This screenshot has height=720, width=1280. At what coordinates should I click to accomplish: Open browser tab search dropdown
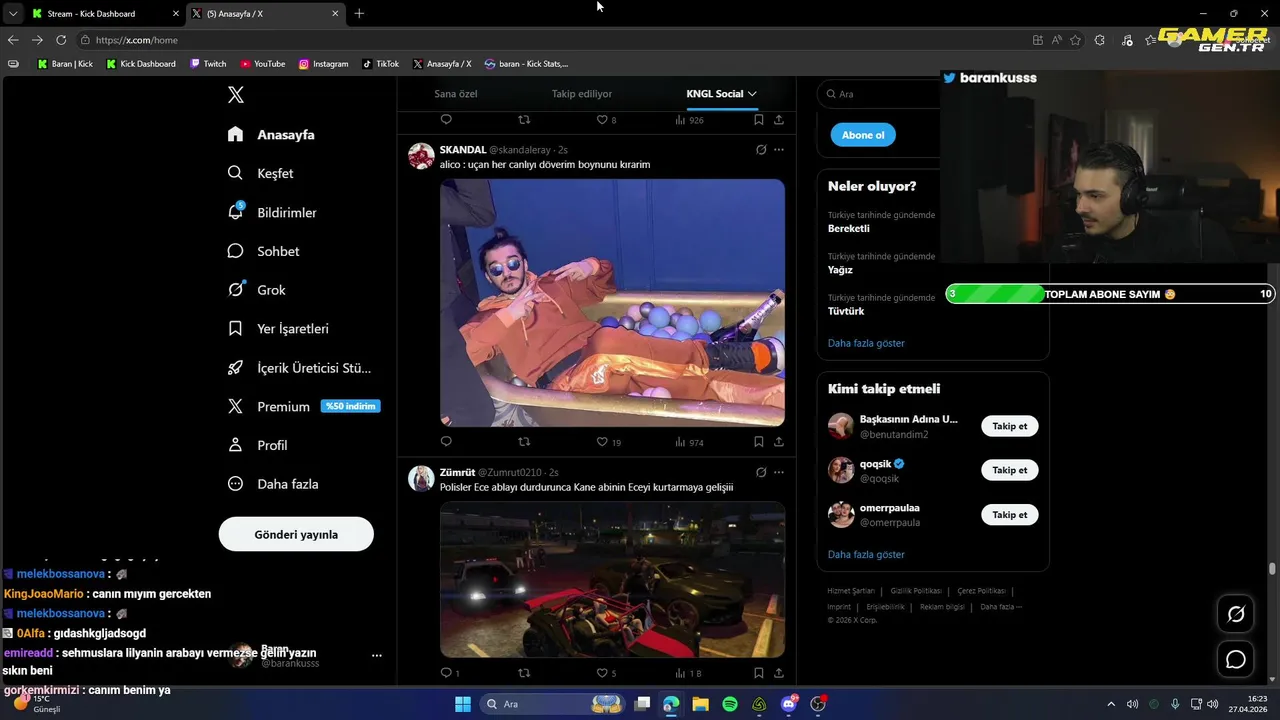click(x=12, y=14)
